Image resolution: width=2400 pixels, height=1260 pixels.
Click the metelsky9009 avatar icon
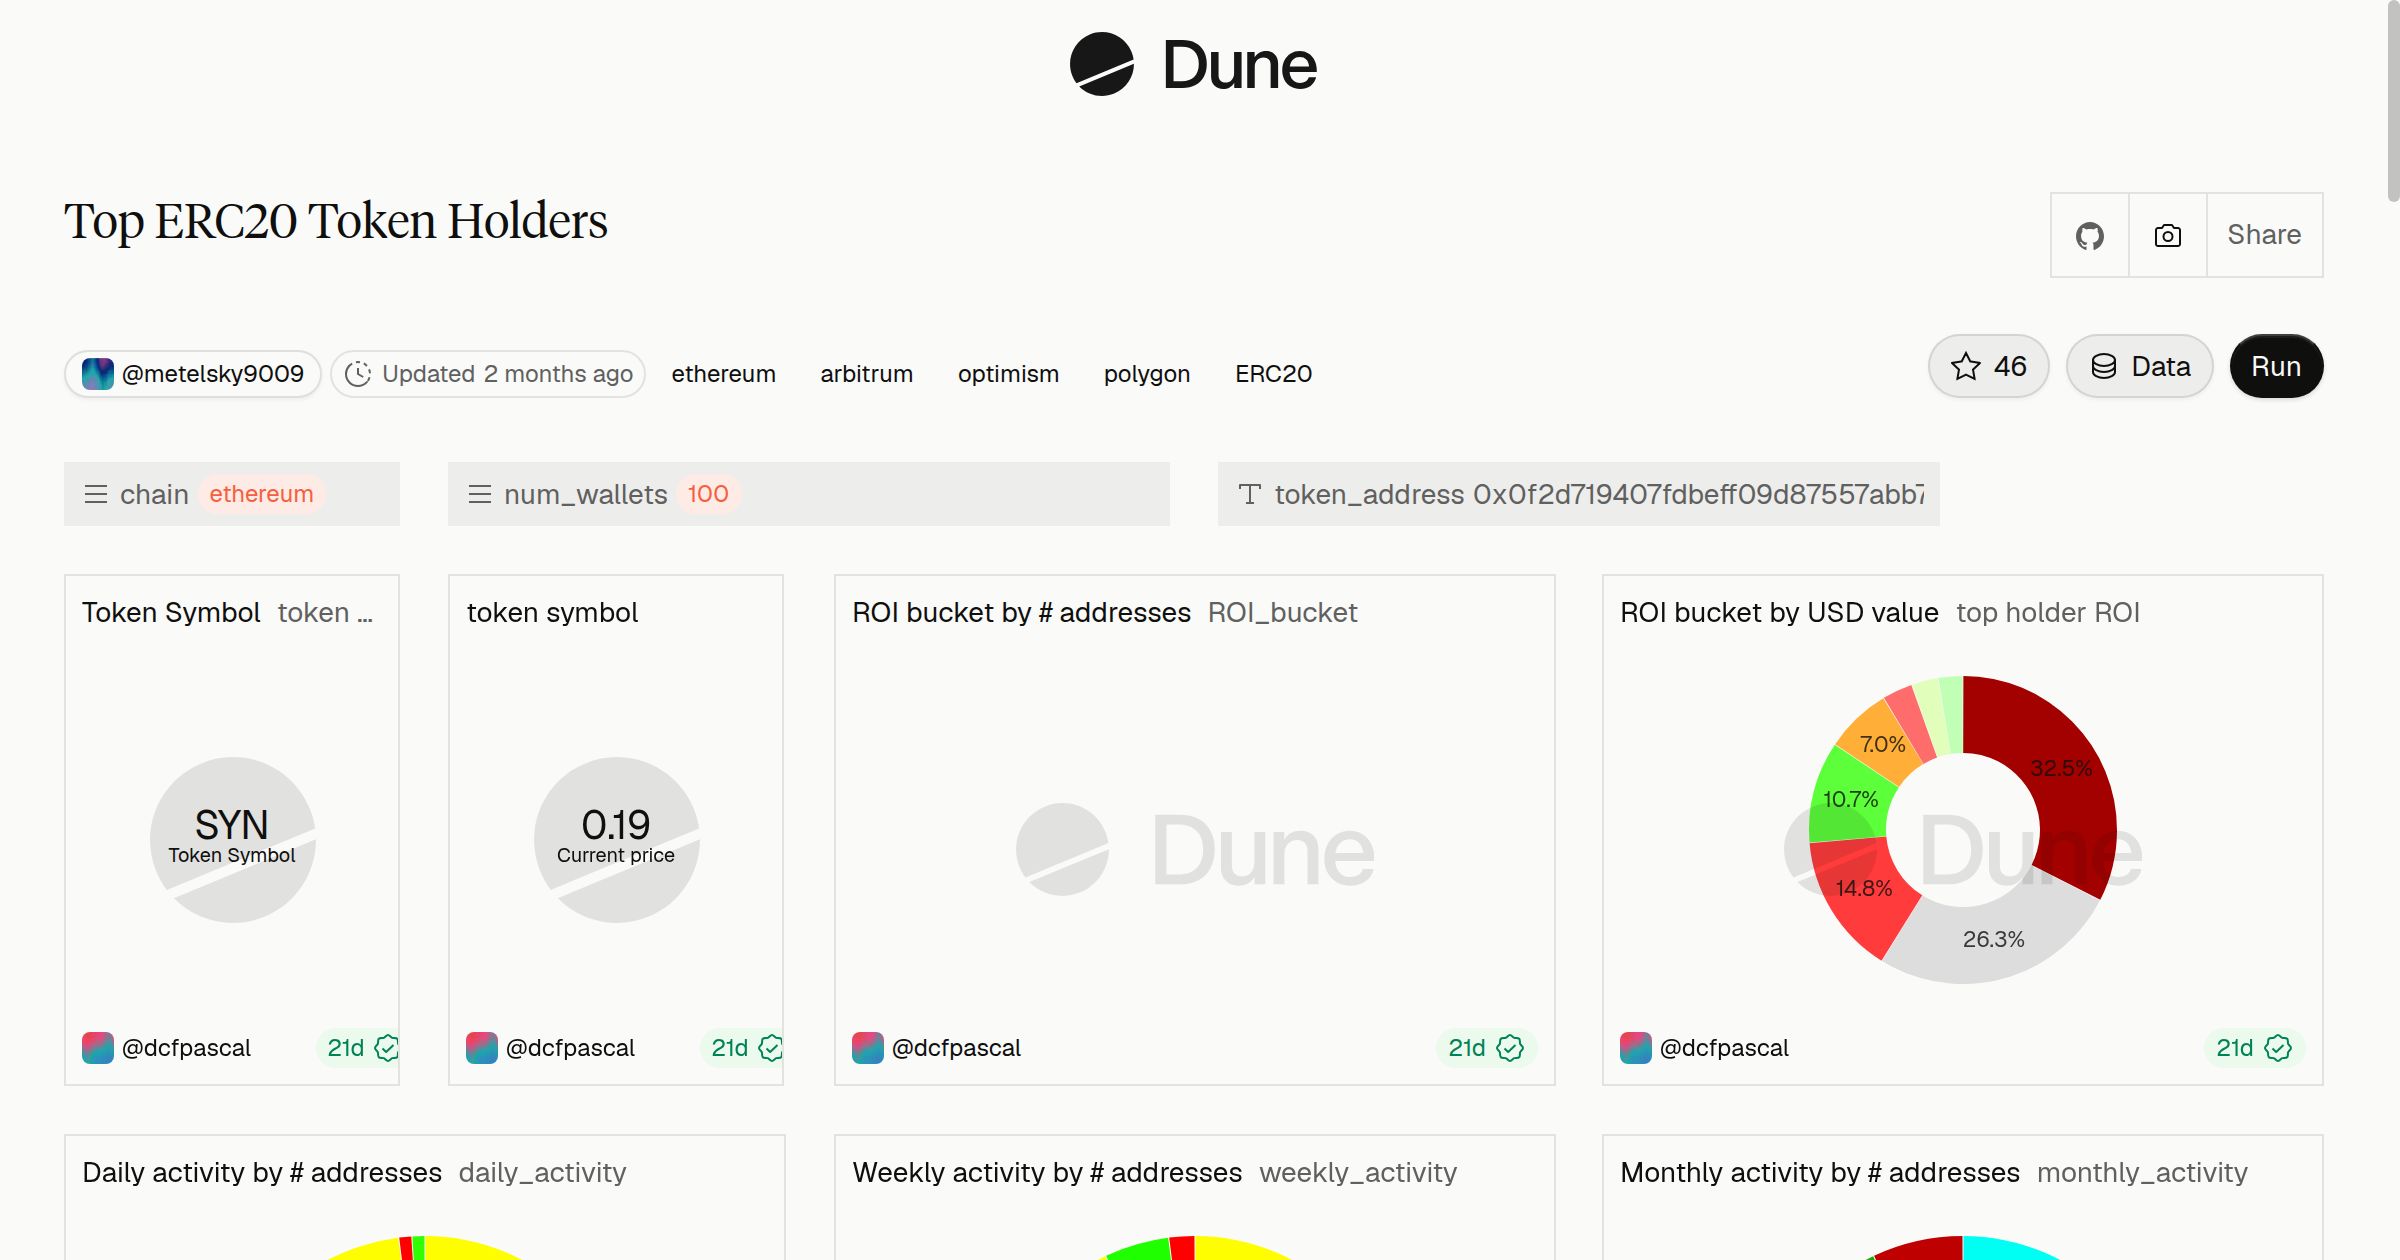[97, 374]
